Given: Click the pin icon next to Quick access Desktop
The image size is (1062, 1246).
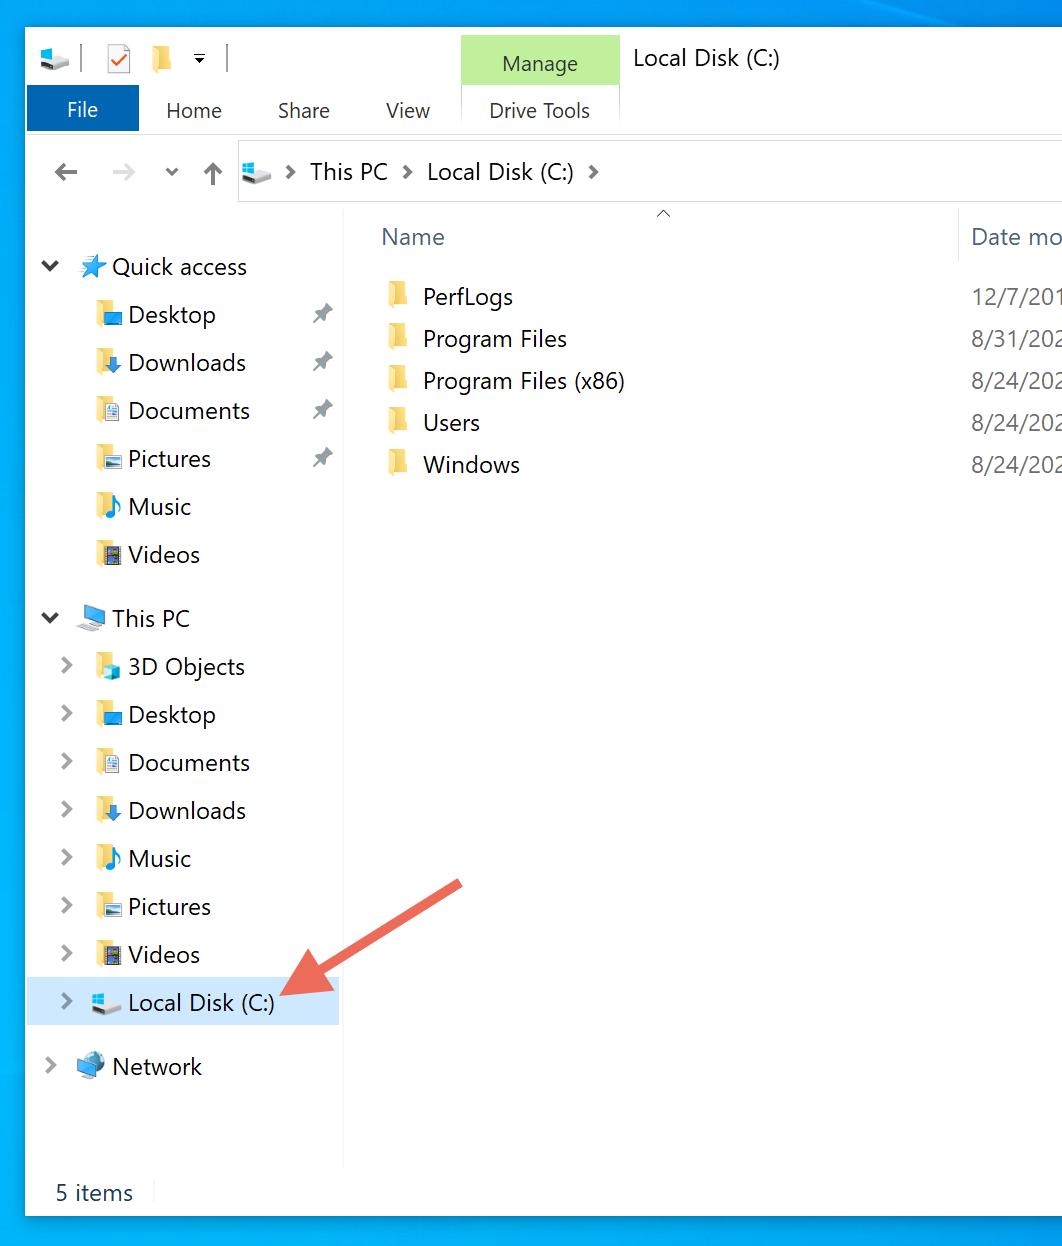Looking at the screenshot, I should tap(322, 314).
